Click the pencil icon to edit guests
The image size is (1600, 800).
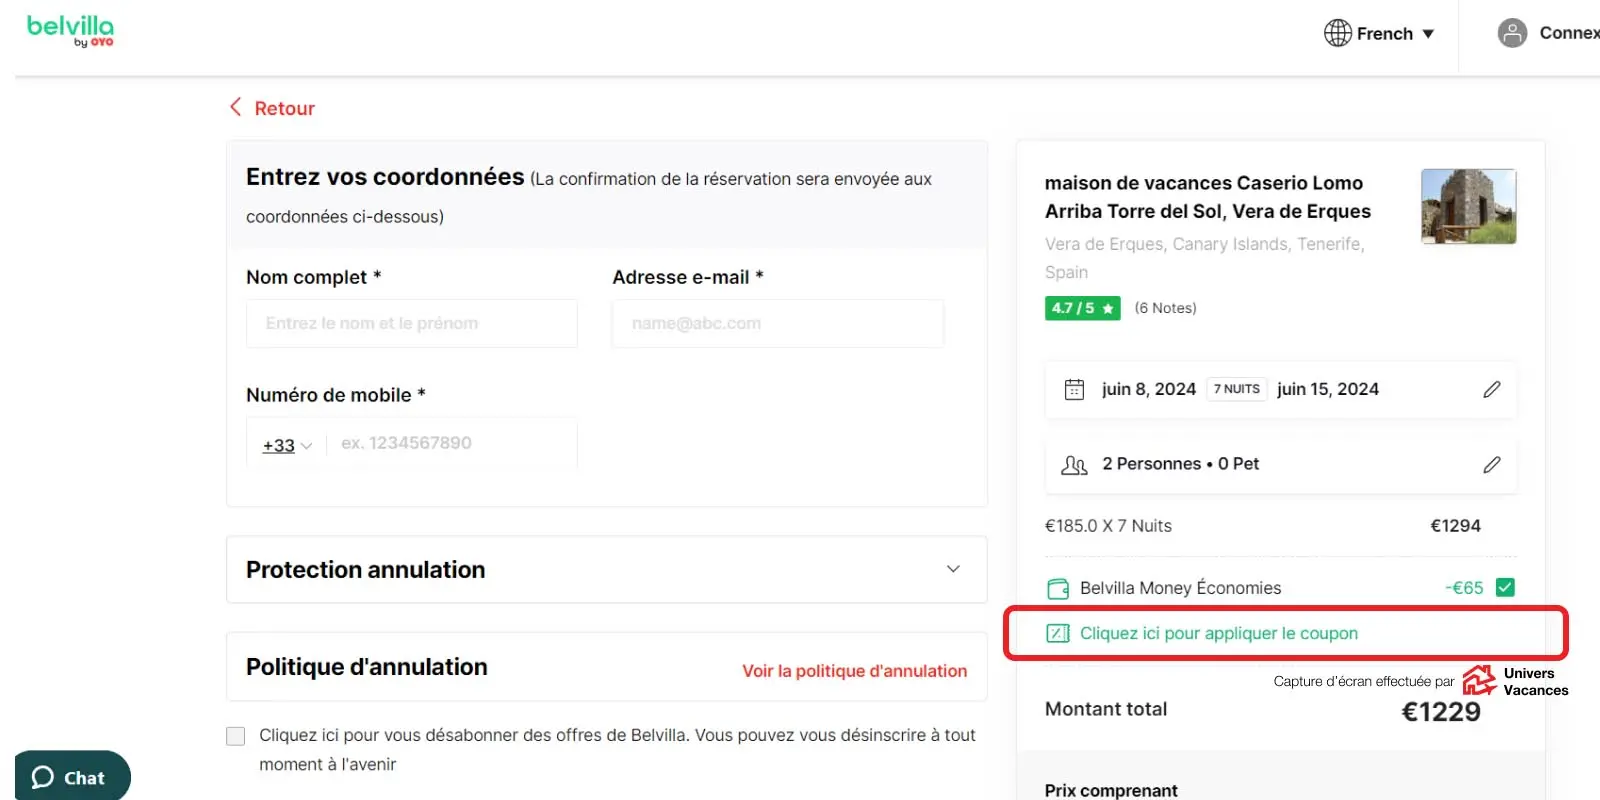point(1491,464)
